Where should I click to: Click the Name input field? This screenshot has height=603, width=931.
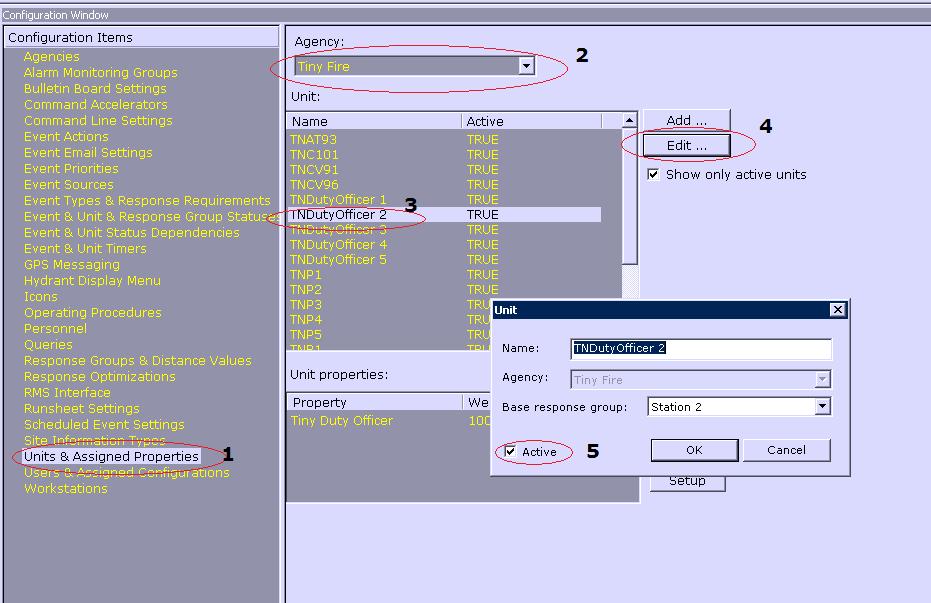(x=700, y=349)
